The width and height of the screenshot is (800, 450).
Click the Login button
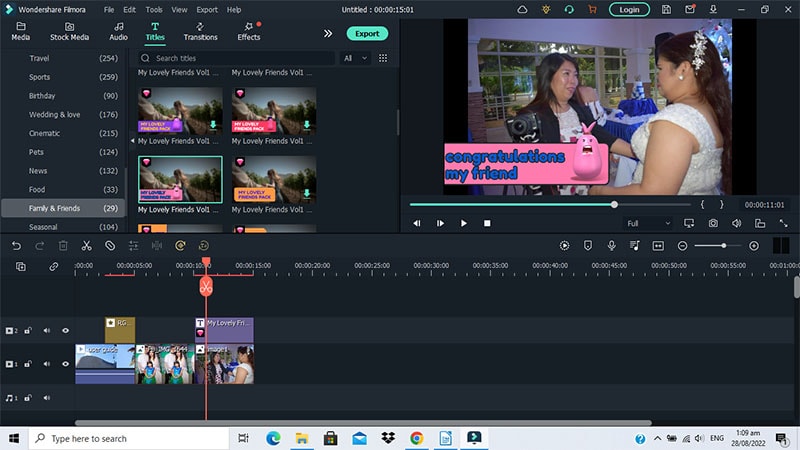[x=629, y=10]
